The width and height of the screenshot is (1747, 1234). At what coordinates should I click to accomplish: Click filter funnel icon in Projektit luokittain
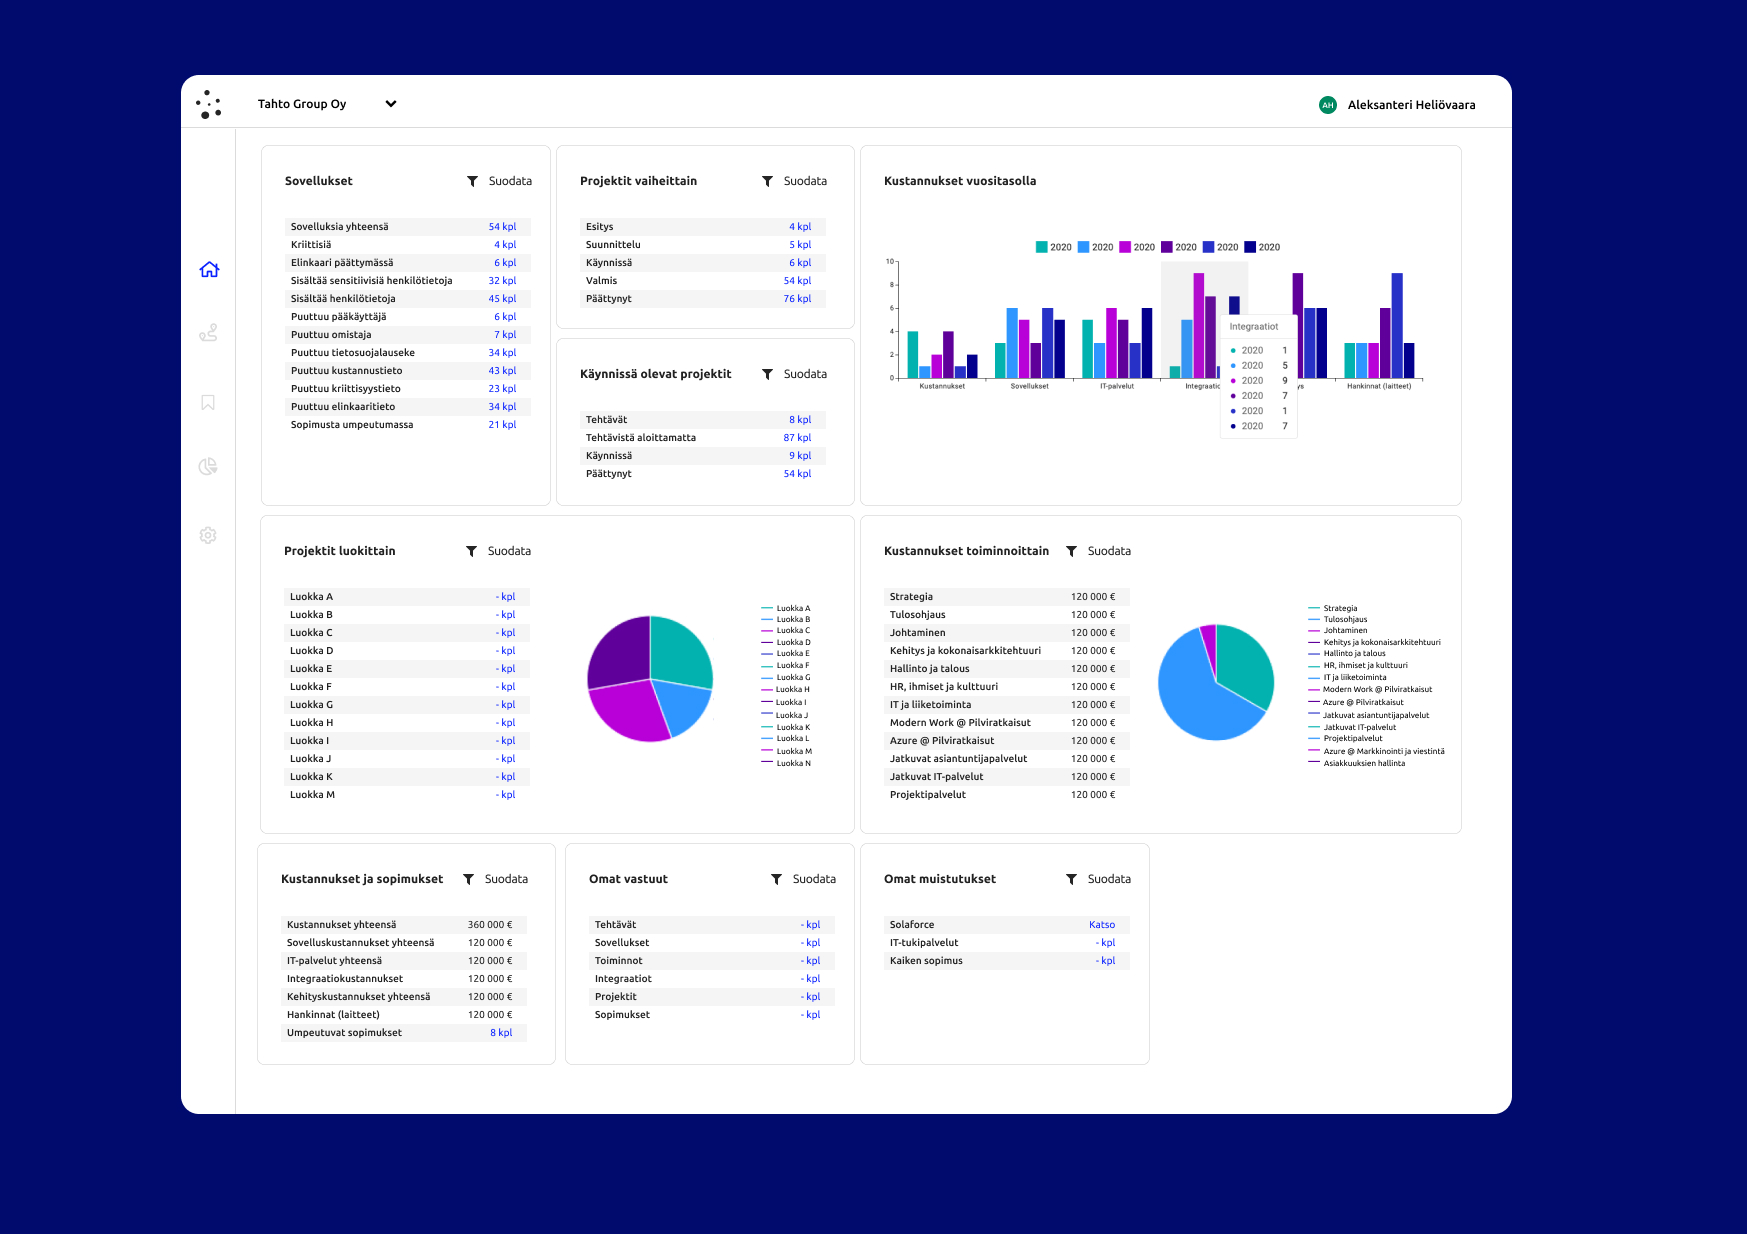pos(471,551)
